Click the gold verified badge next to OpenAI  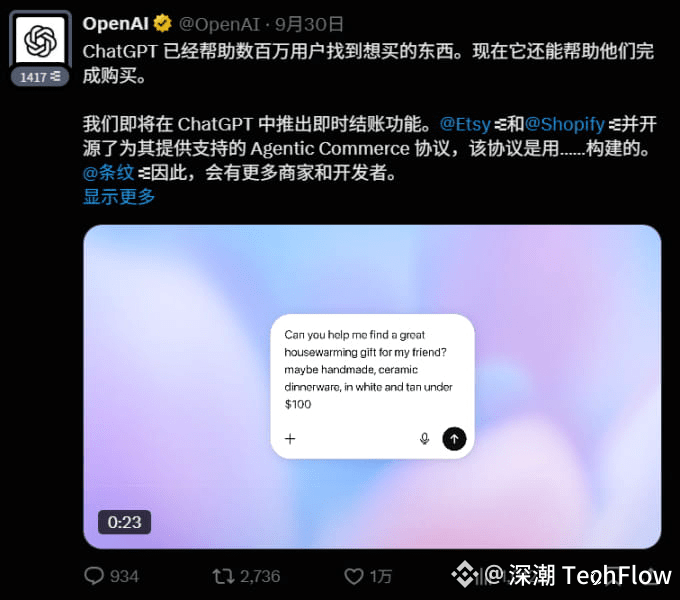coord(163,23)
